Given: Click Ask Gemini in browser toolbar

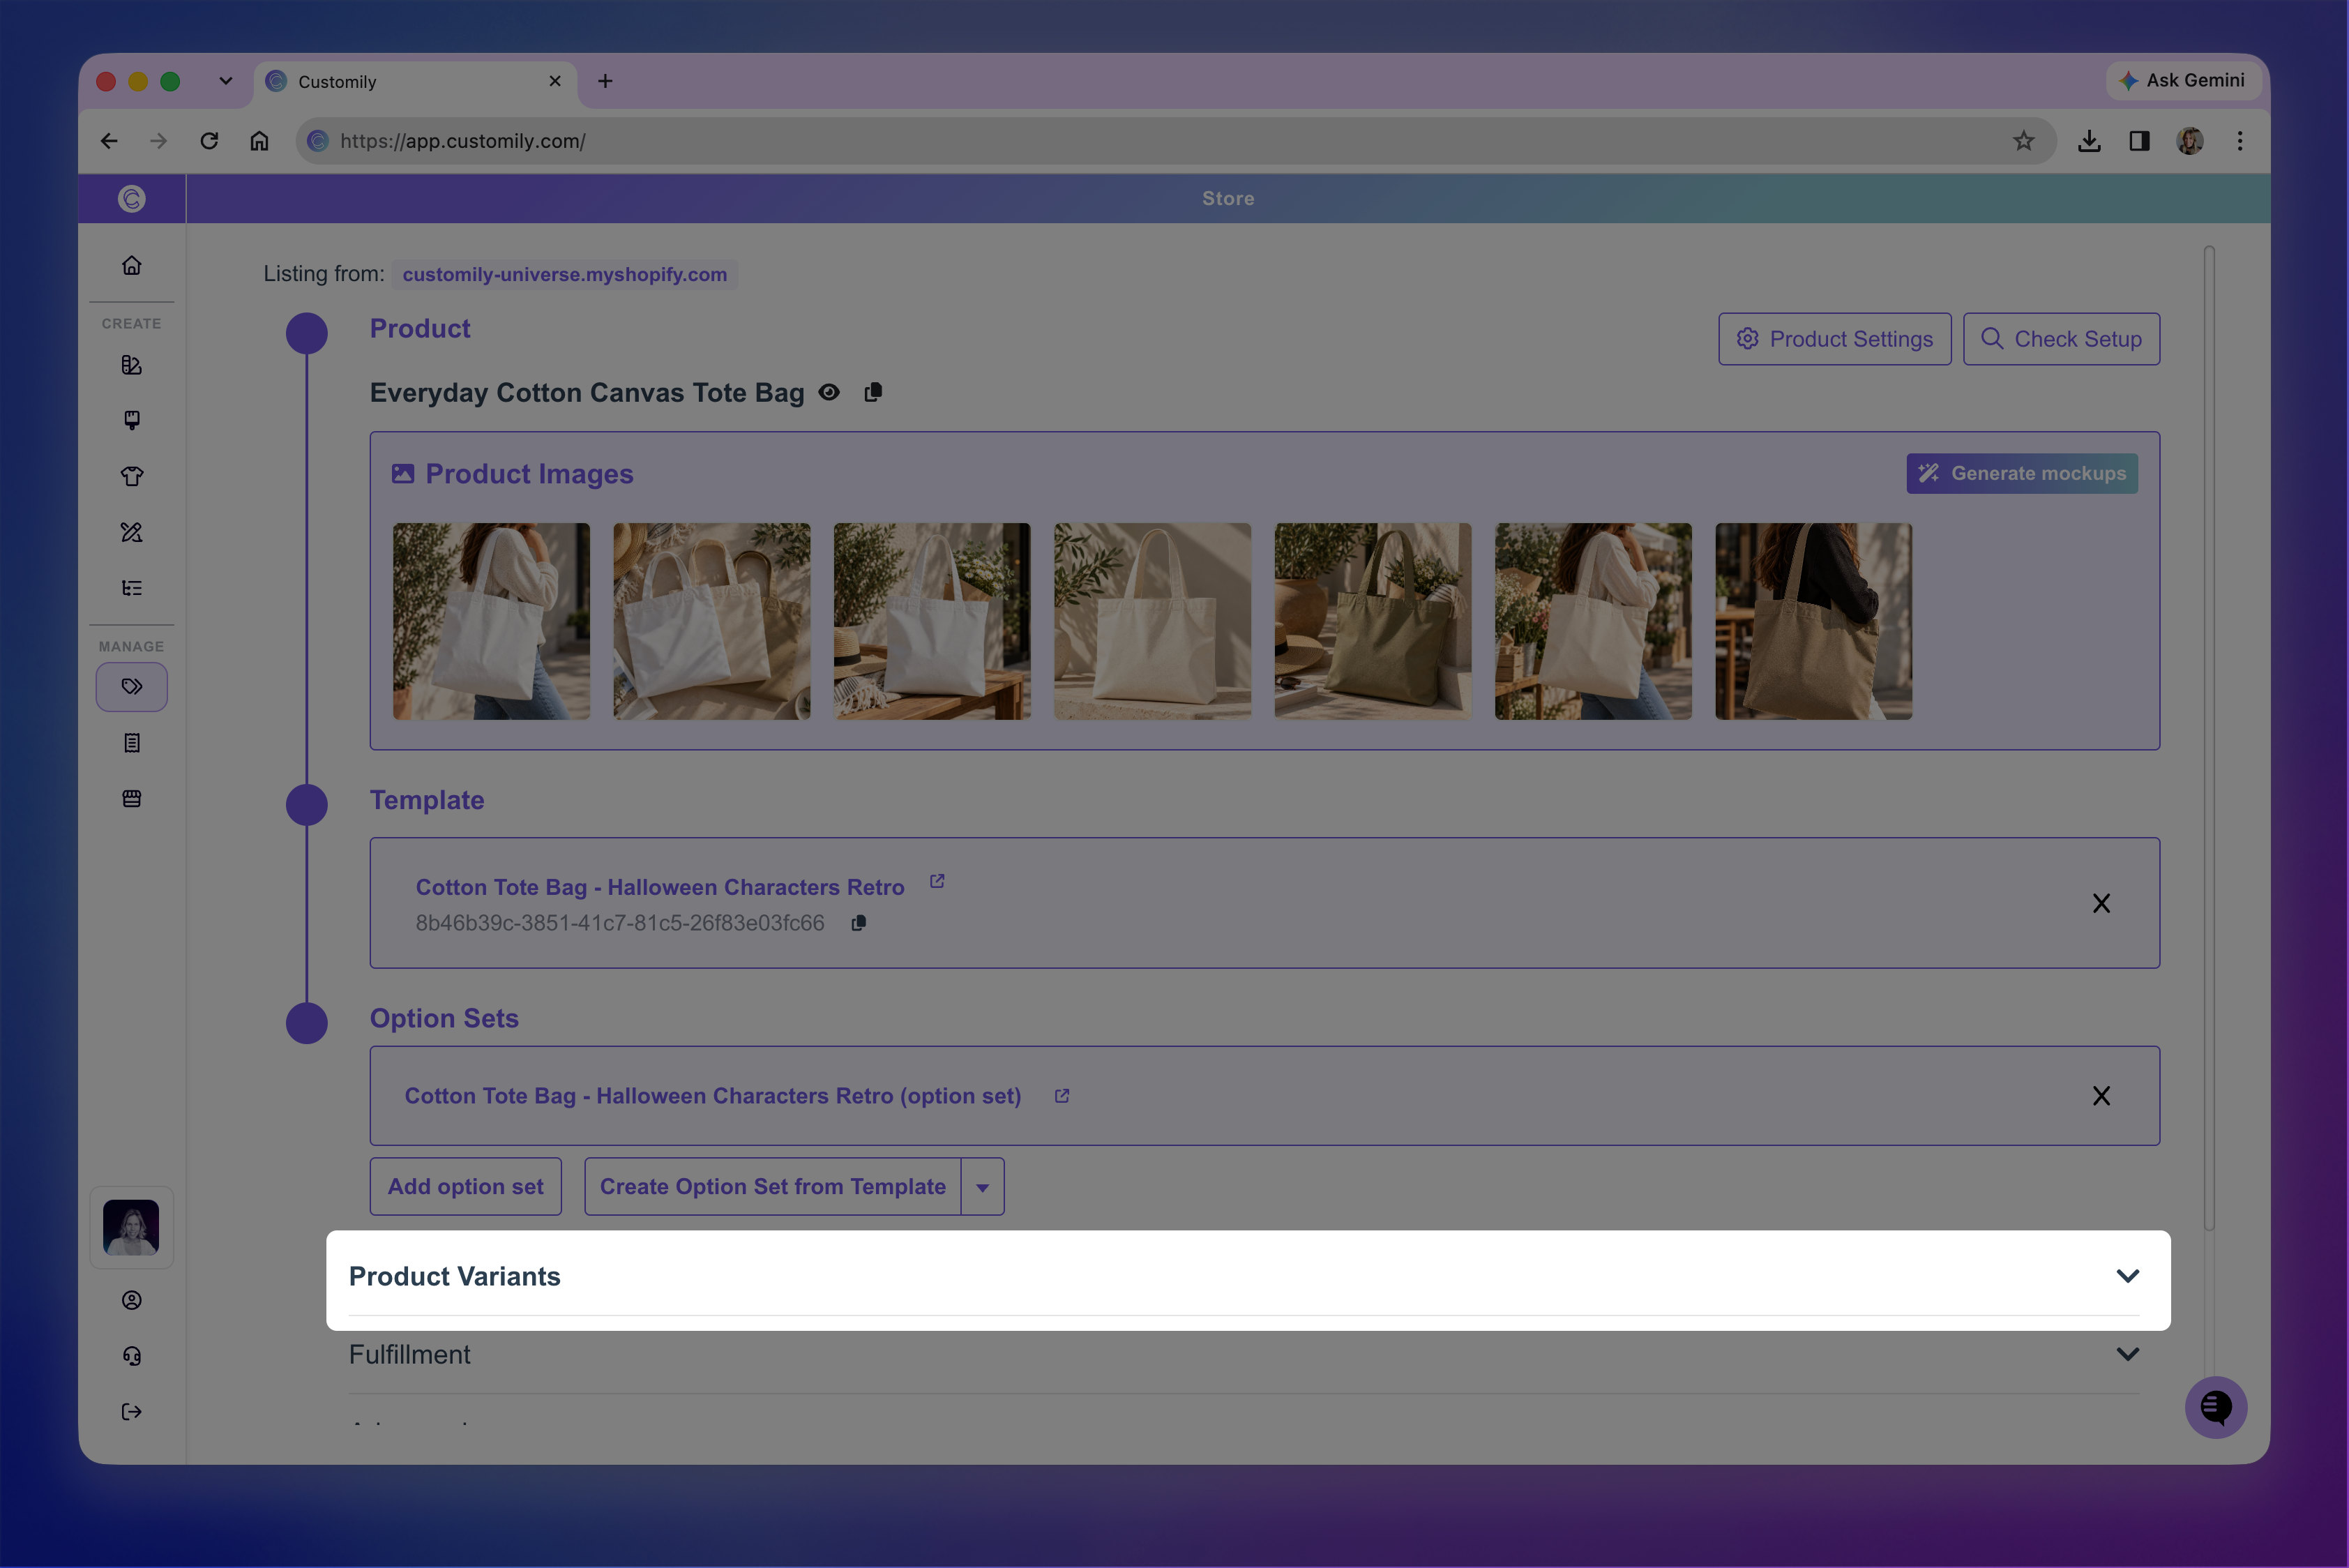Looking at the screenshot, I should [x=2182, y=81].
